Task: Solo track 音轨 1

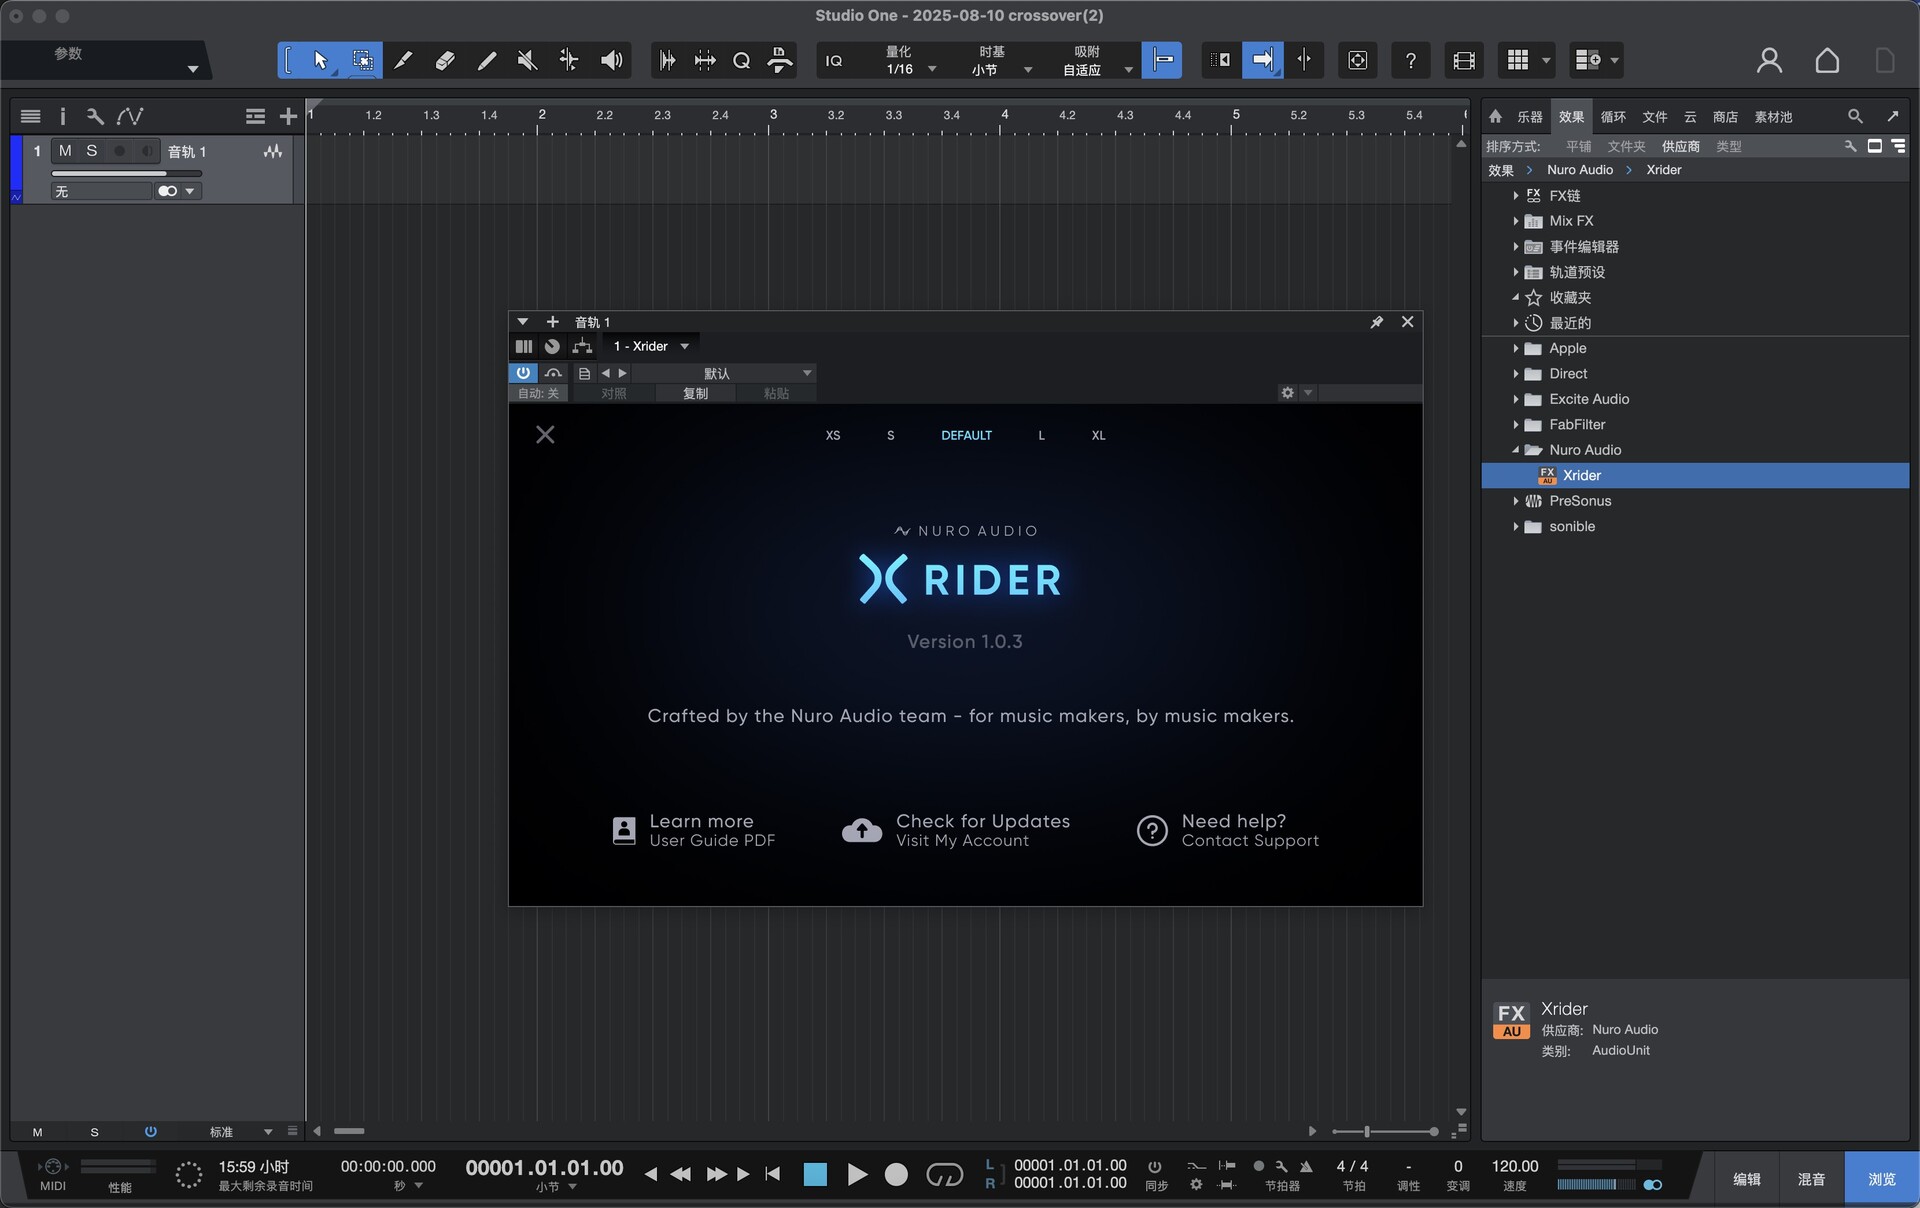Action: pyautogui.click(x=92, y=151)
